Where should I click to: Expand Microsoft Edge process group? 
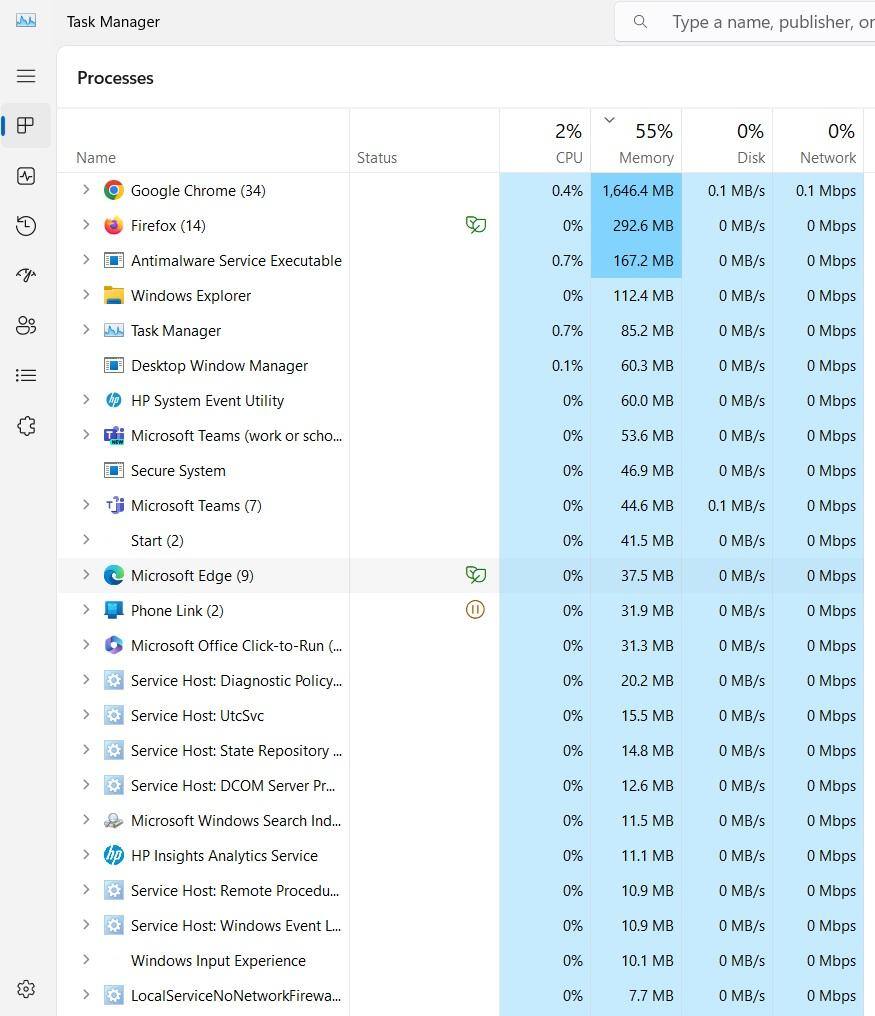(x=86, y=575)
